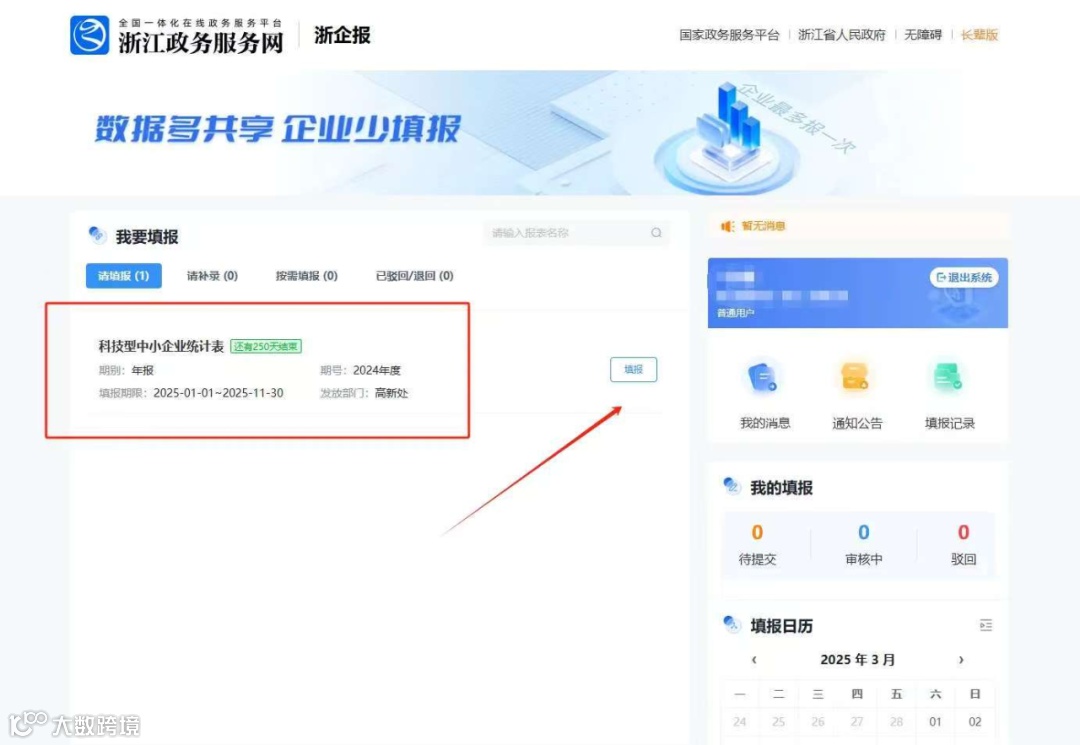
Task: Go to next month in calendar
Action: pyautogui.click(x=961, y=660)
